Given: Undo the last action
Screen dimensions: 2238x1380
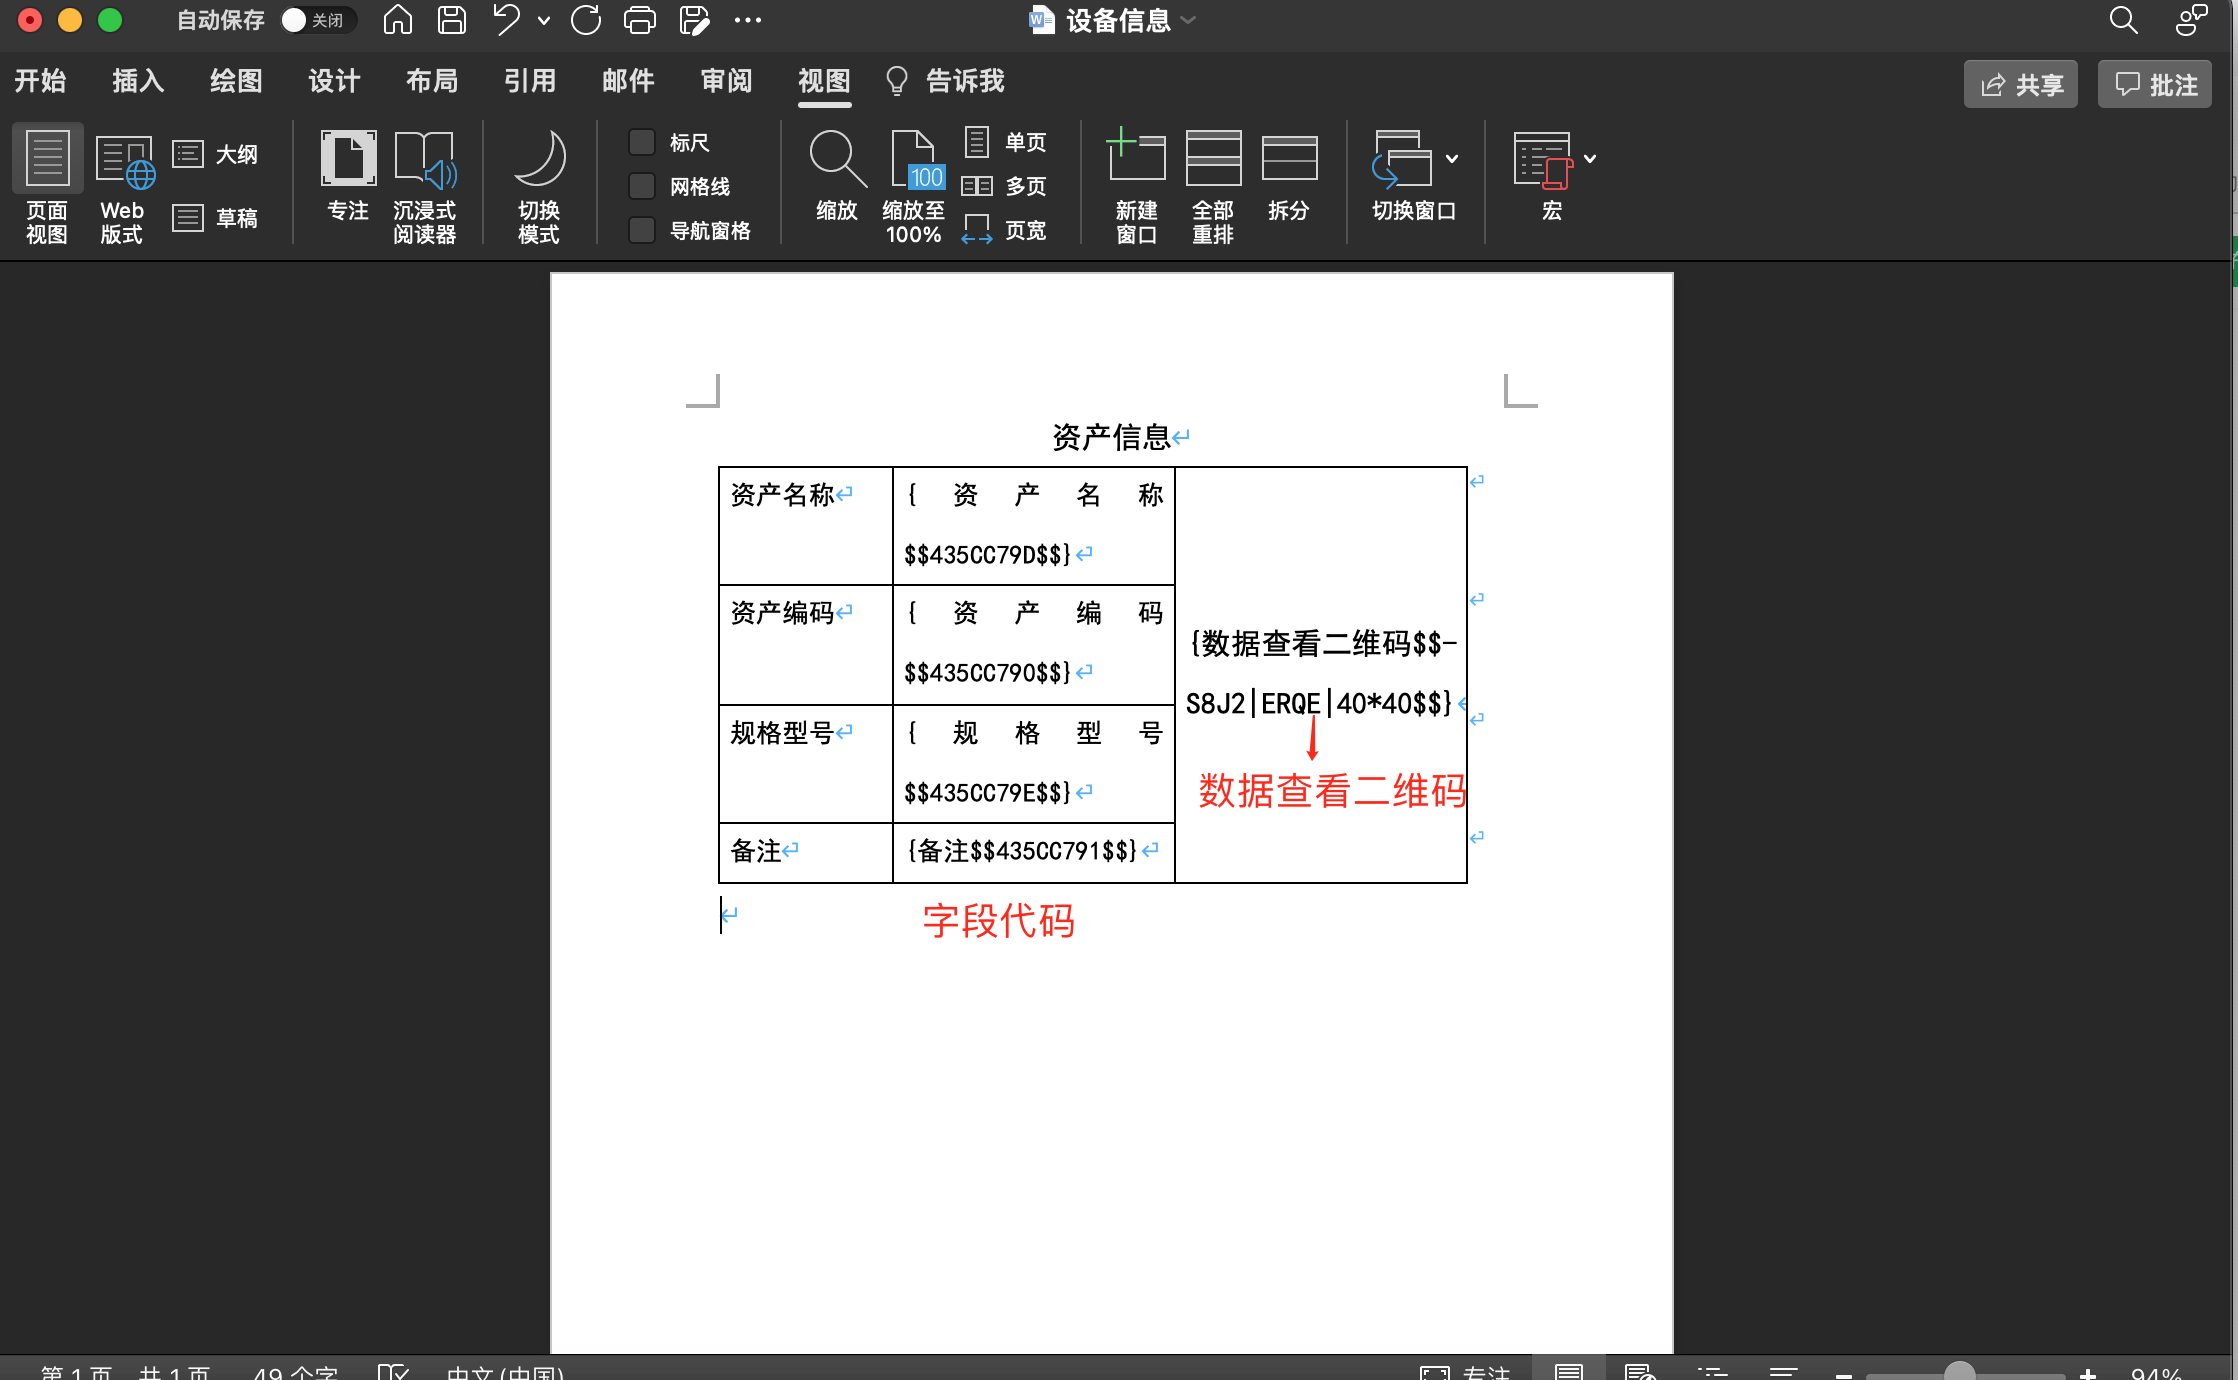Looking at the screenshot, I should tap(507, 20).
